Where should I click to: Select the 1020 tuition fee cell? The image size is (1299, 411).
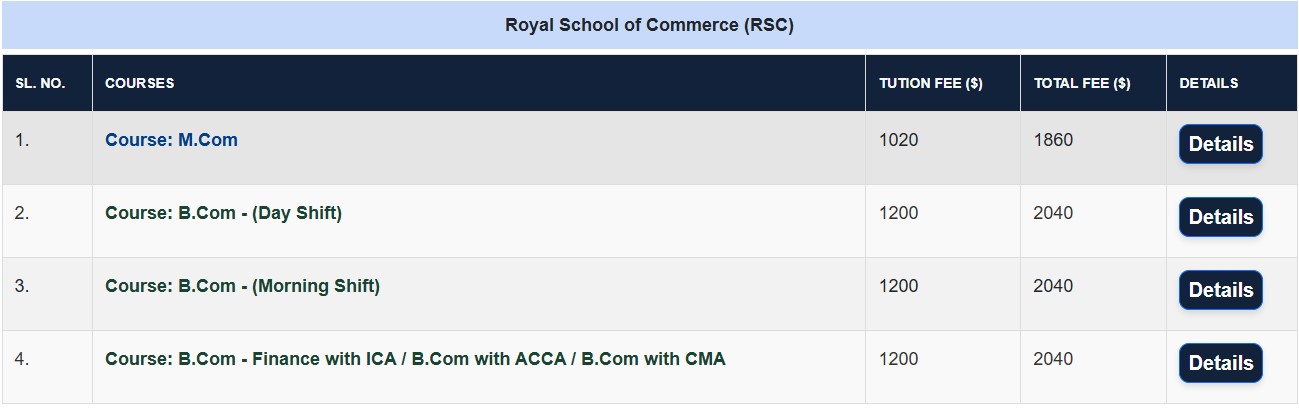pyautogui.click(x=943, y=148)
